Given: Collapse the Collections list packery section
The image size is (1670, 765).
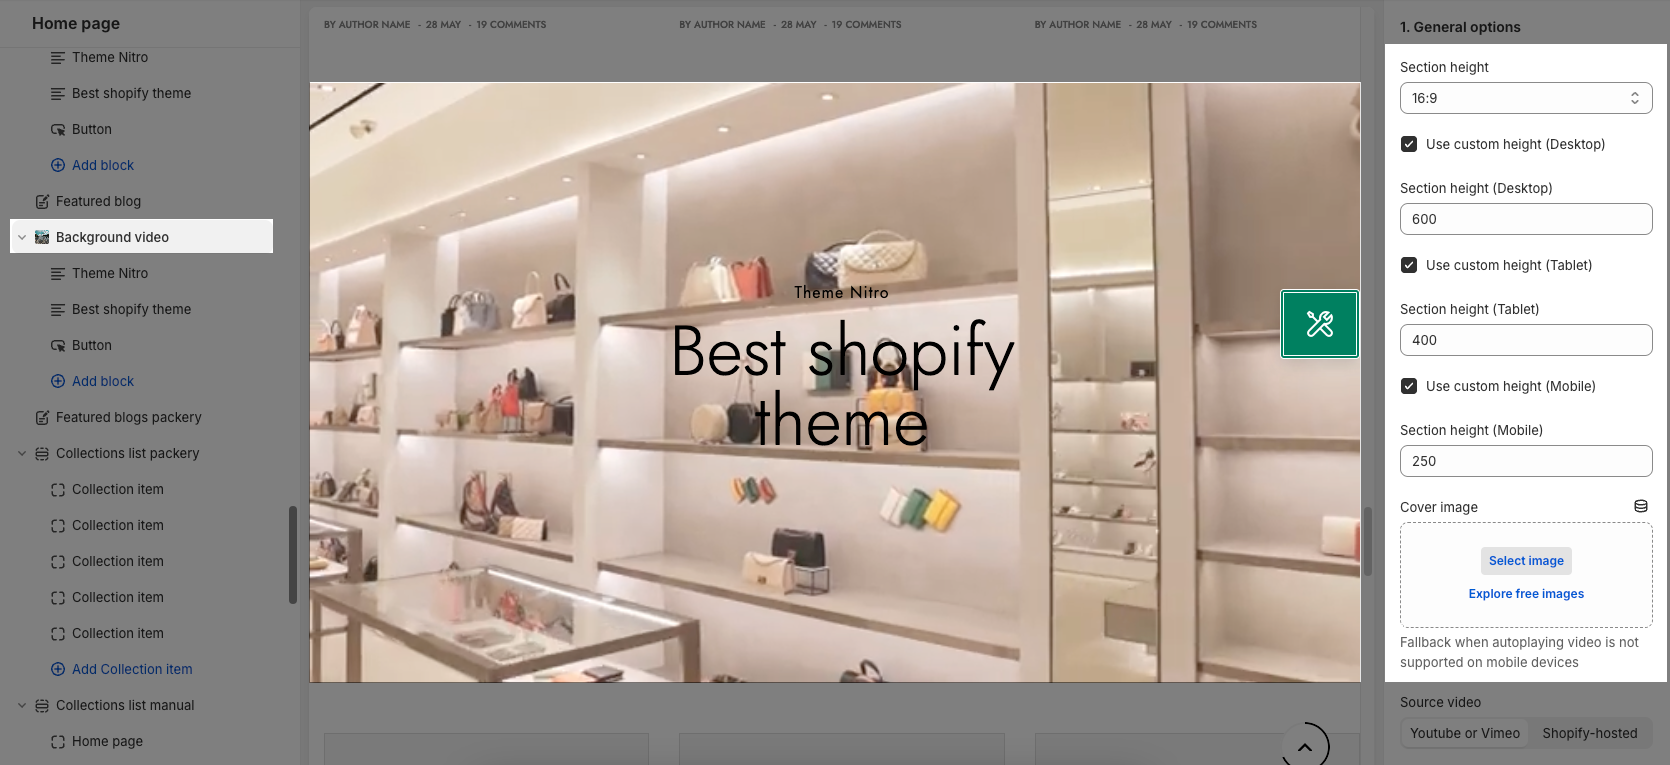Looking at the screenshot, I should click(x=22, y=454).
